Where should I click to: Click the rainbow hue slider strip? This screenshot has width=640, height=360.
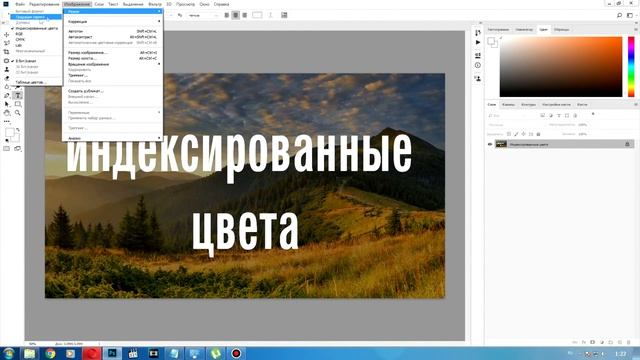[631, 67]
